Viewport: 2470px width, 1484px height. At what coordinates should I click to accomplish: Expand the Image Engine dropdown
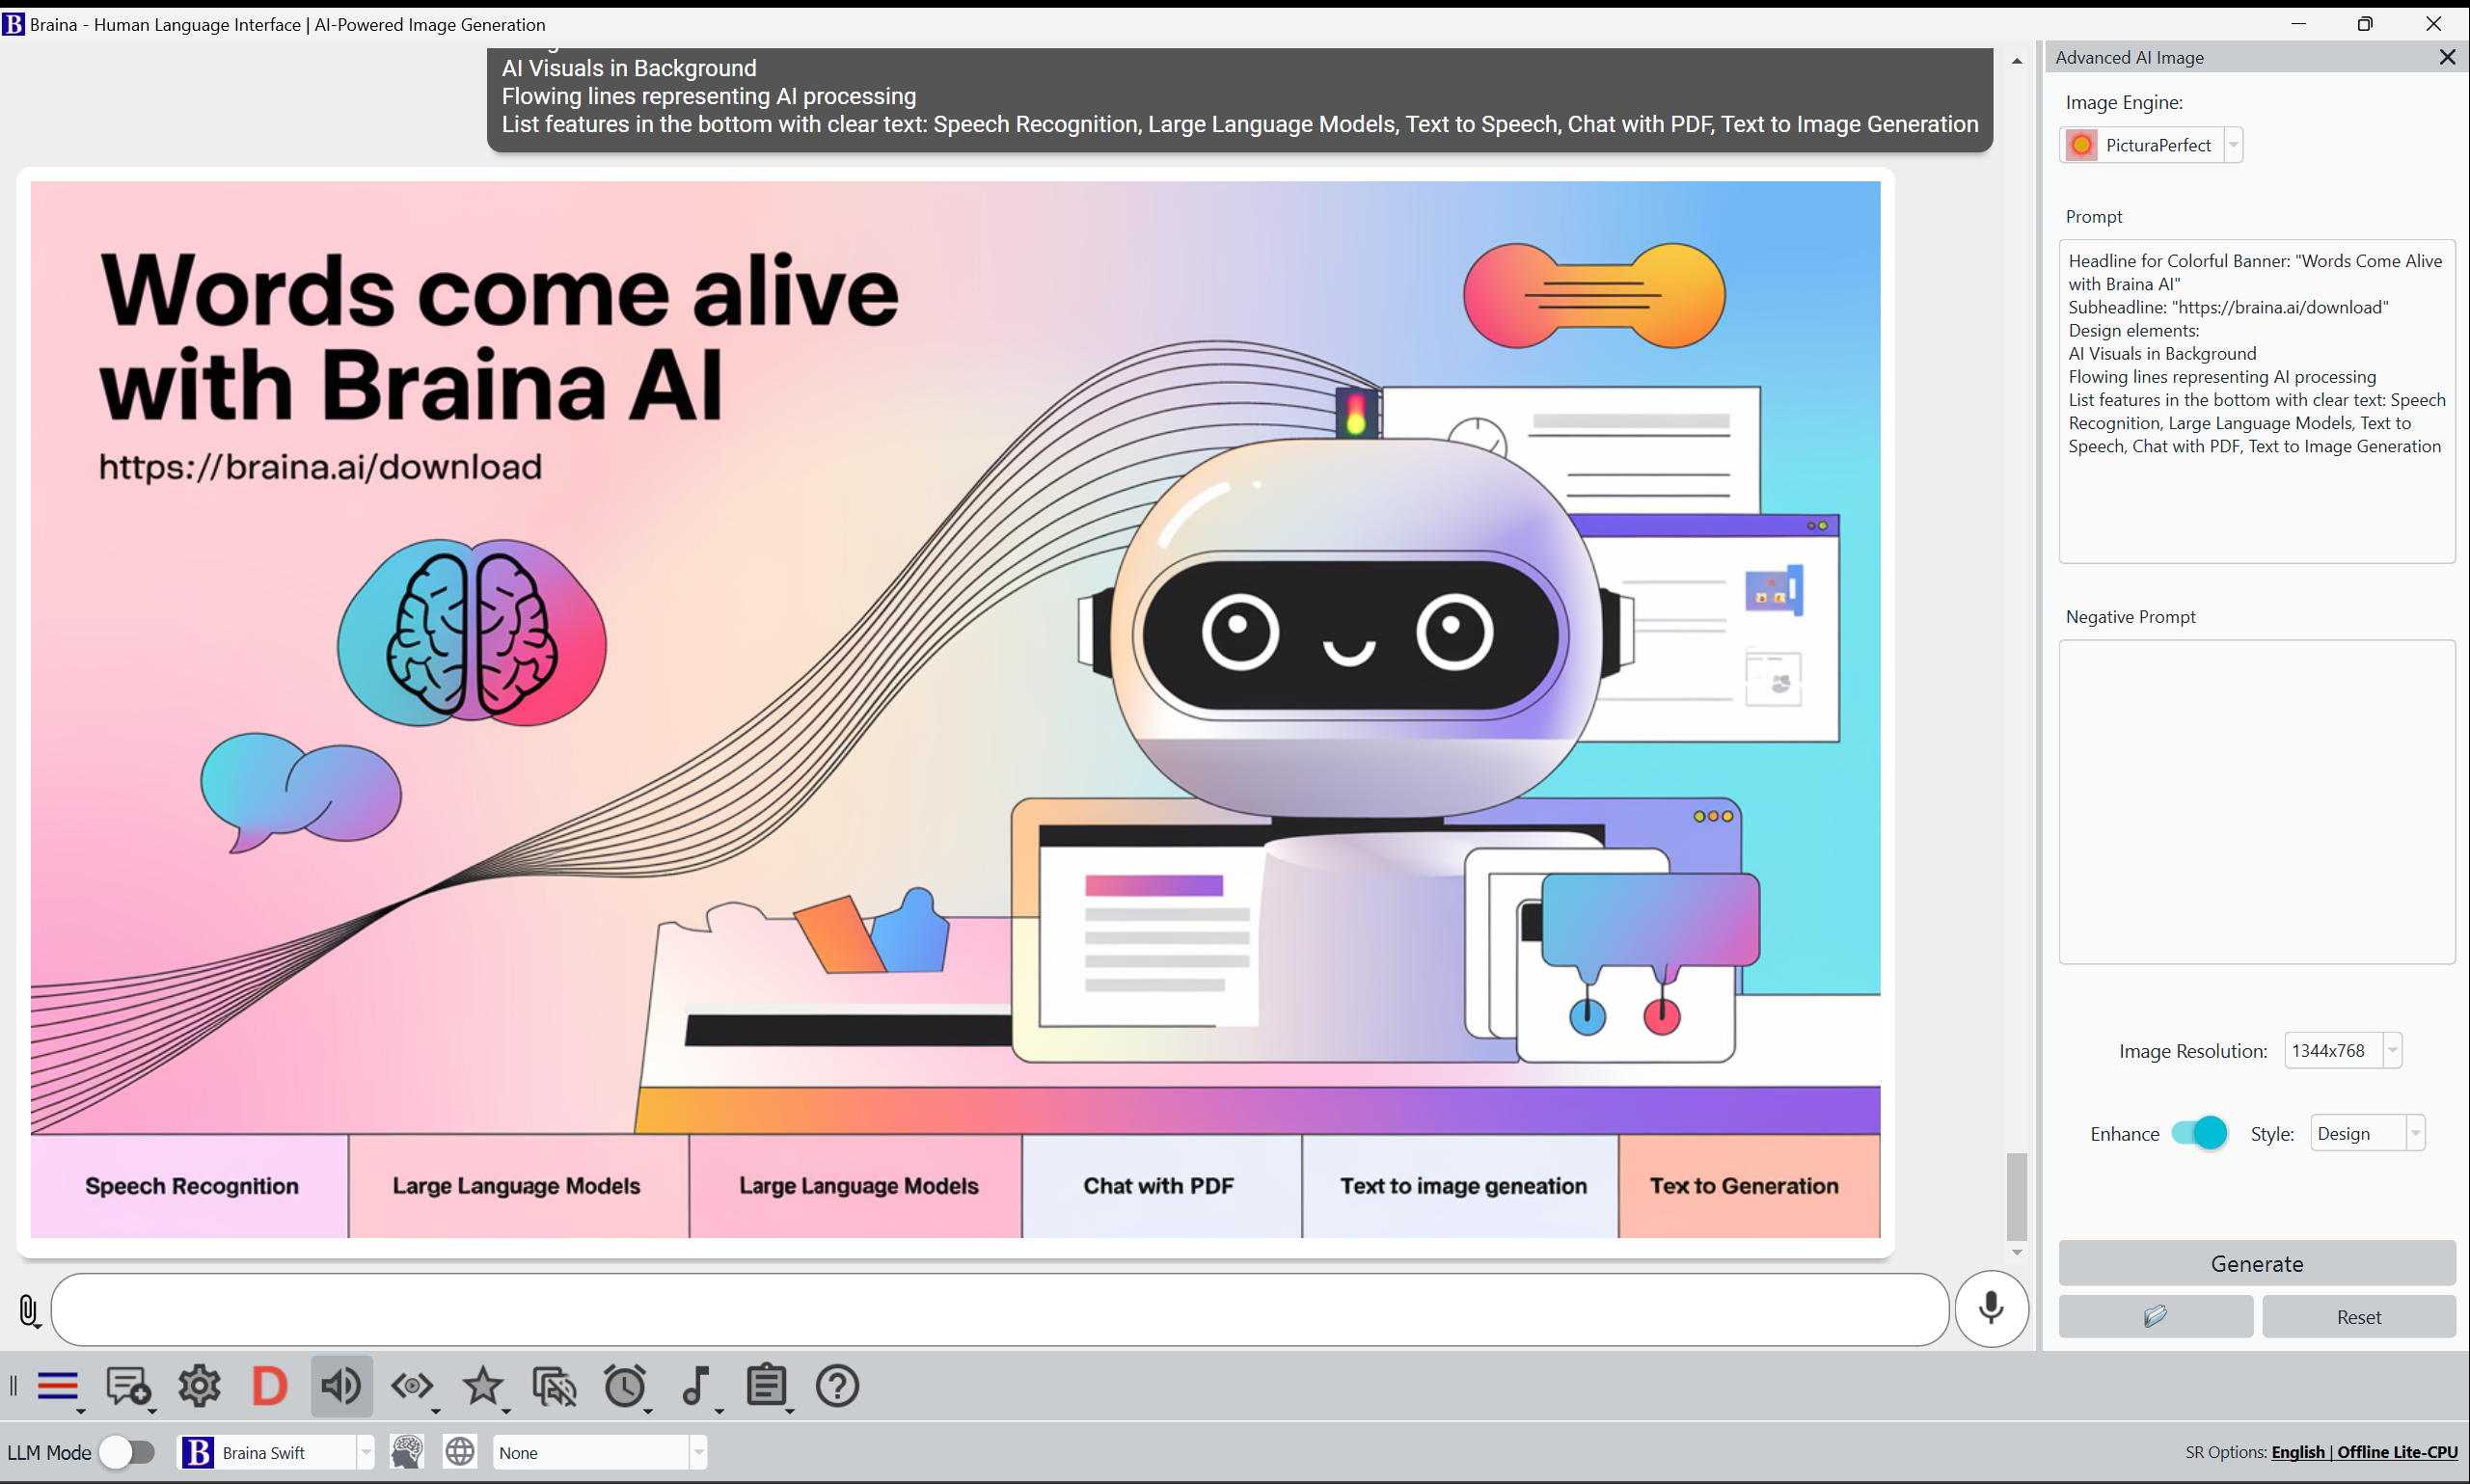(2232, 145)
